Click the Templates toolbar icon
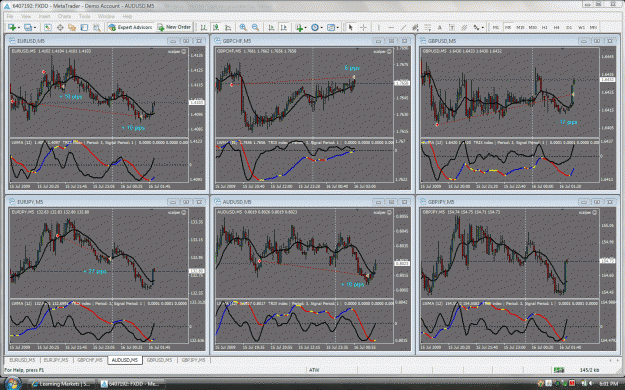 coord(330,27)
